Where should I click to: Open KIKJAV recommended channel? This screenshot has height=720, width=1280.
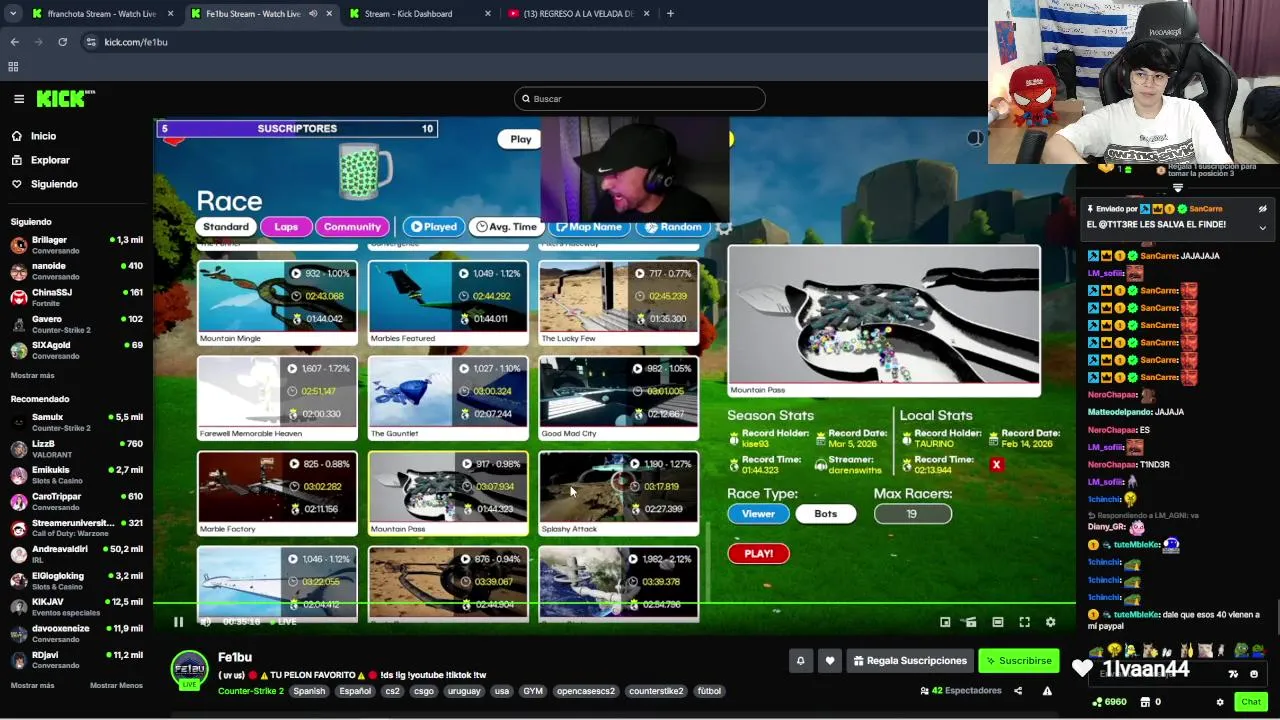(x=76, y=607)
